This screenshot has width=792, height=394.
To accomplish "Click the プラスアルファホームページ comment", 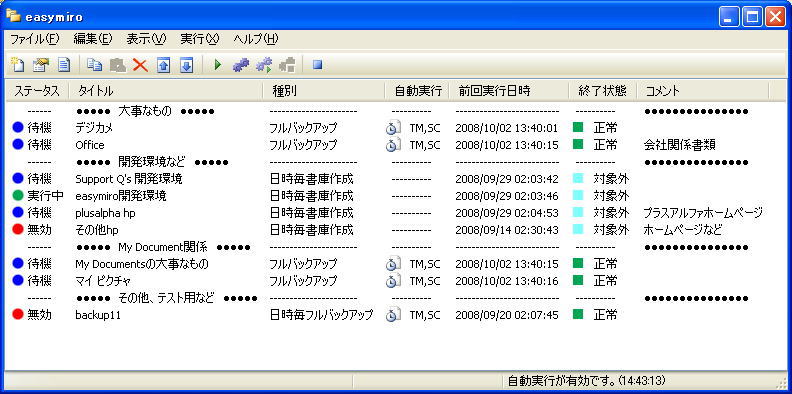I will [703, 213].
